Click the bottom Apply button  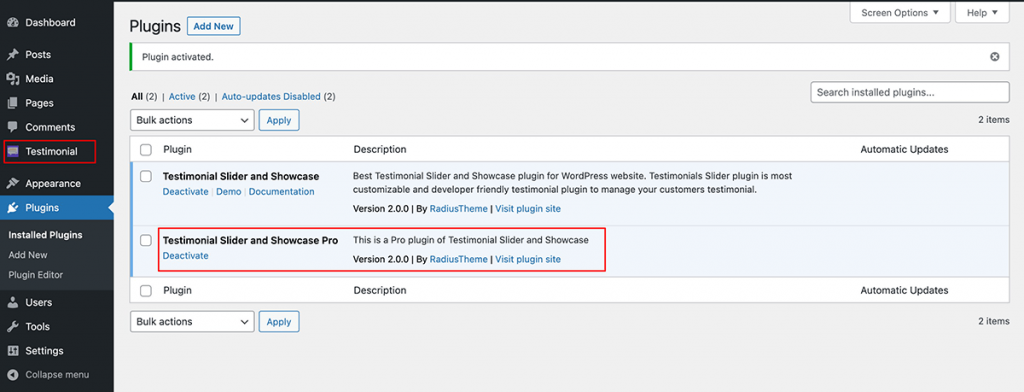tap(279, 321)
